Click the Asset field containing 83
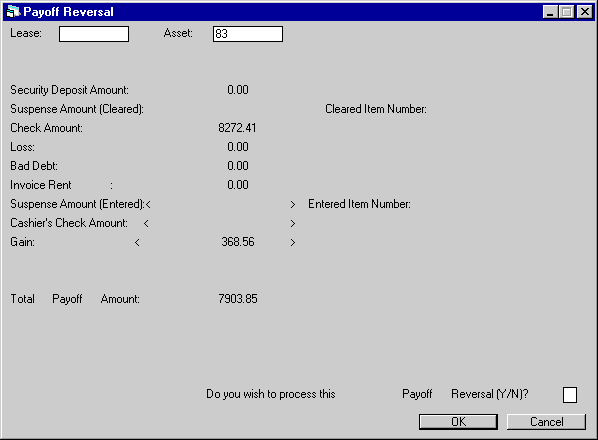Image resolution: width=598 pixels, height=440 pixels. 248,34
